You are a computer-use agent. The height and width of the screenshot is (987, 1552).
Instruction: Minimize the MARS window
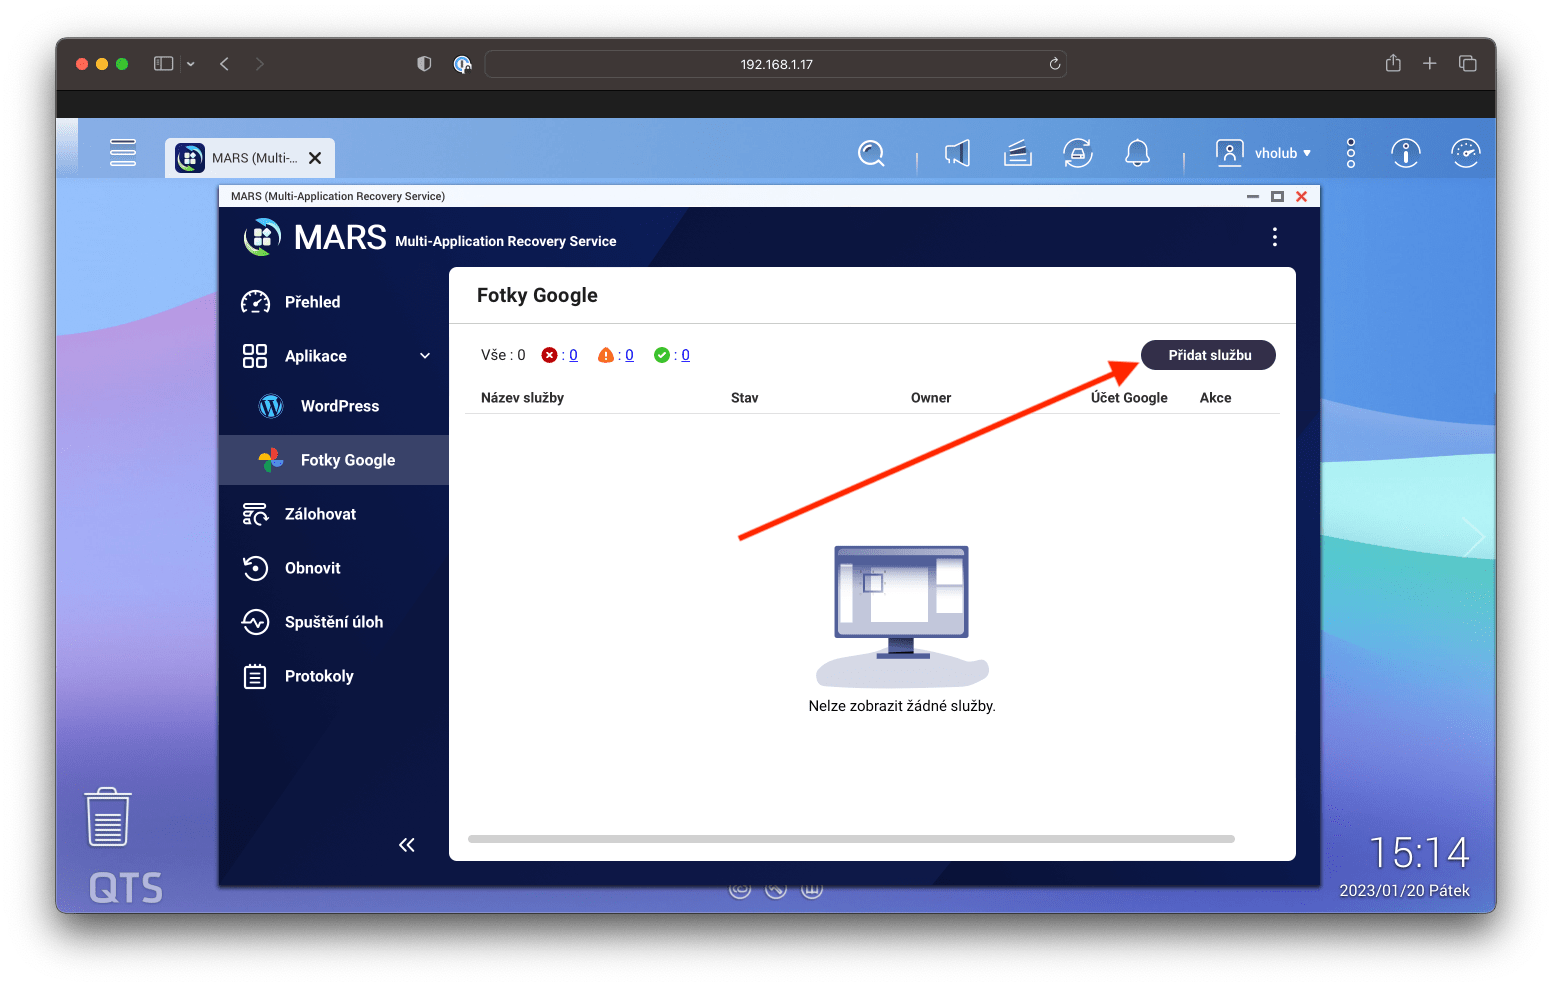coord(1252,196)
